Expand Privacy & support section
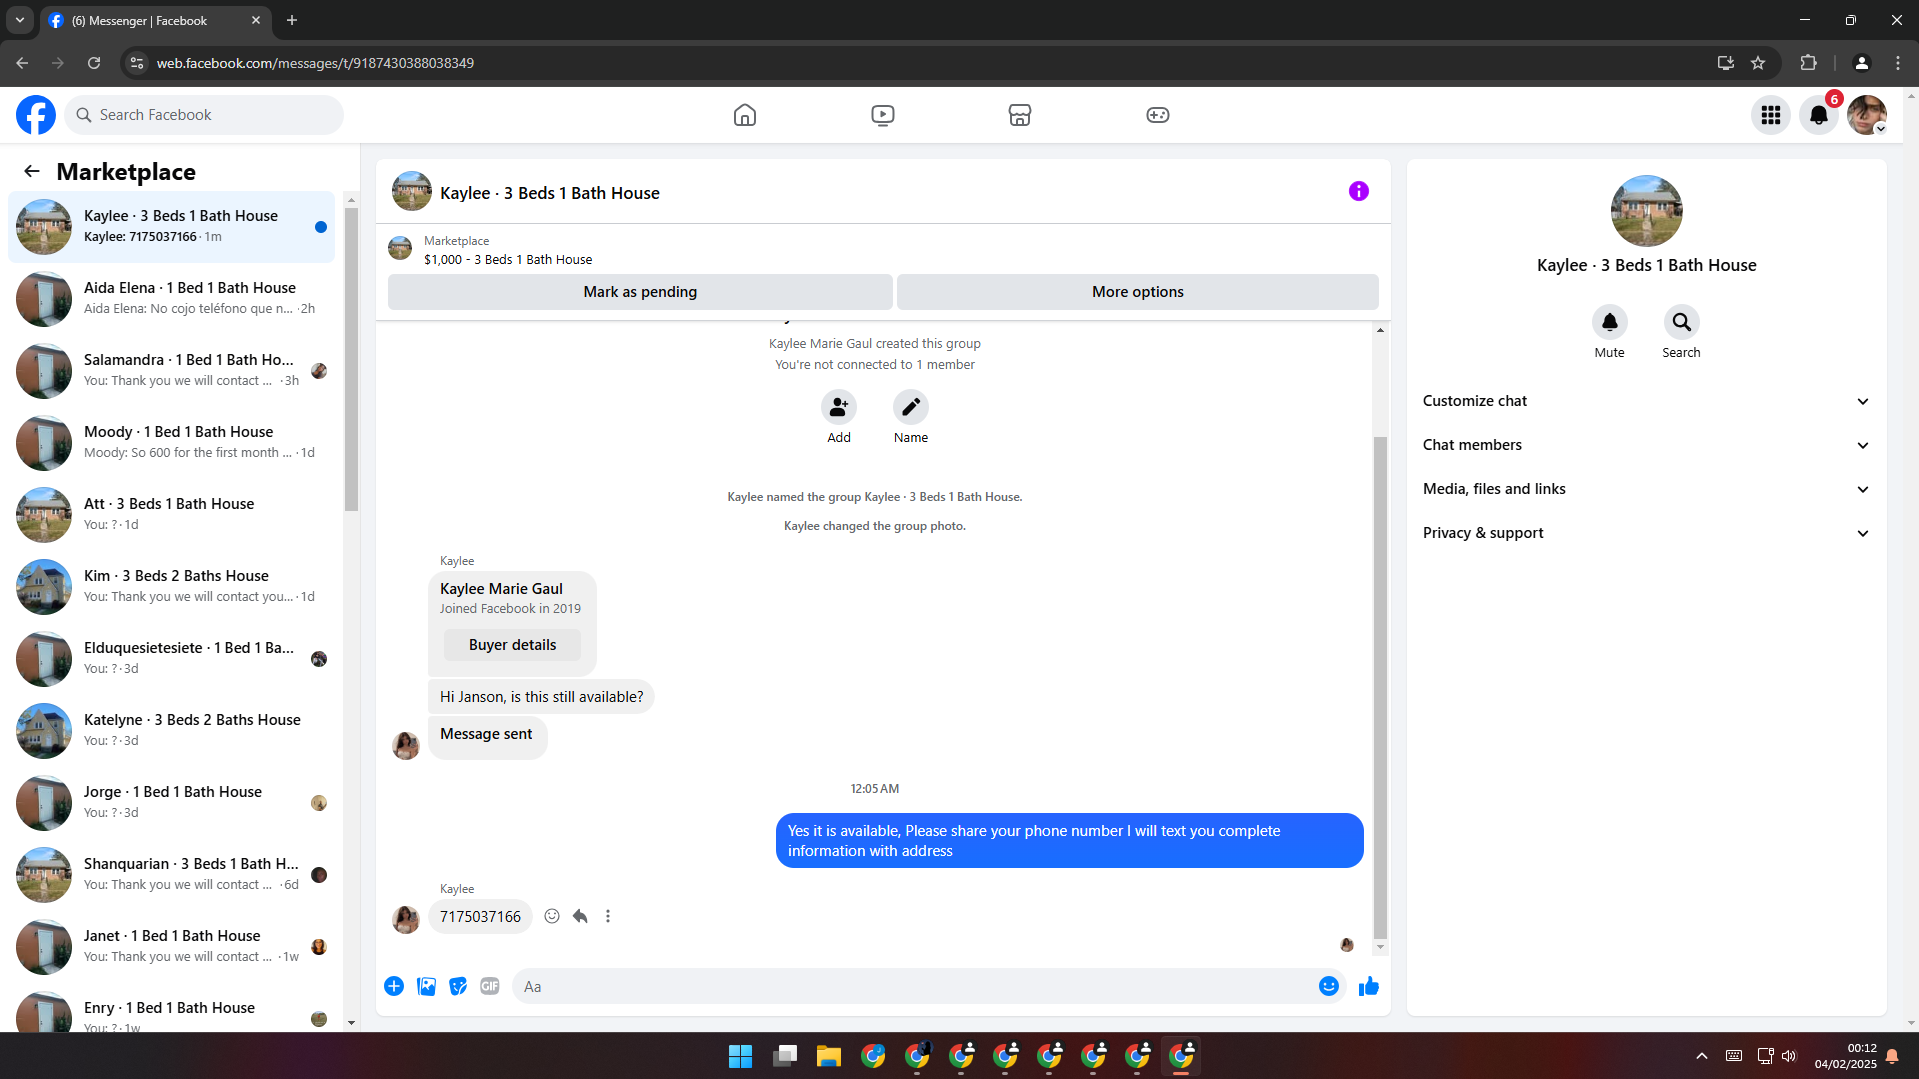Viewport: 1919px width, 1079px height. pyautogui.click(x=1646, y=533)
